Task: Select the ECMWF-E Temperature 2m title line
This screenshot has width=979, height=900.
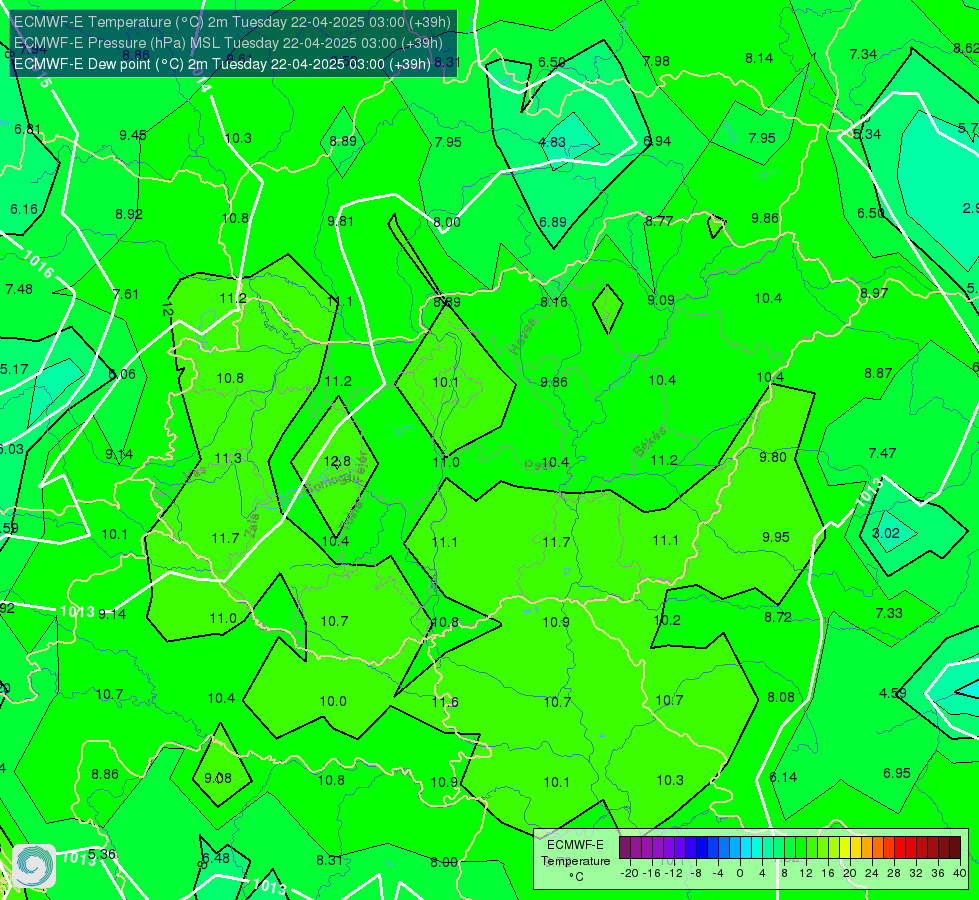Action: click(x=232, y=22)
